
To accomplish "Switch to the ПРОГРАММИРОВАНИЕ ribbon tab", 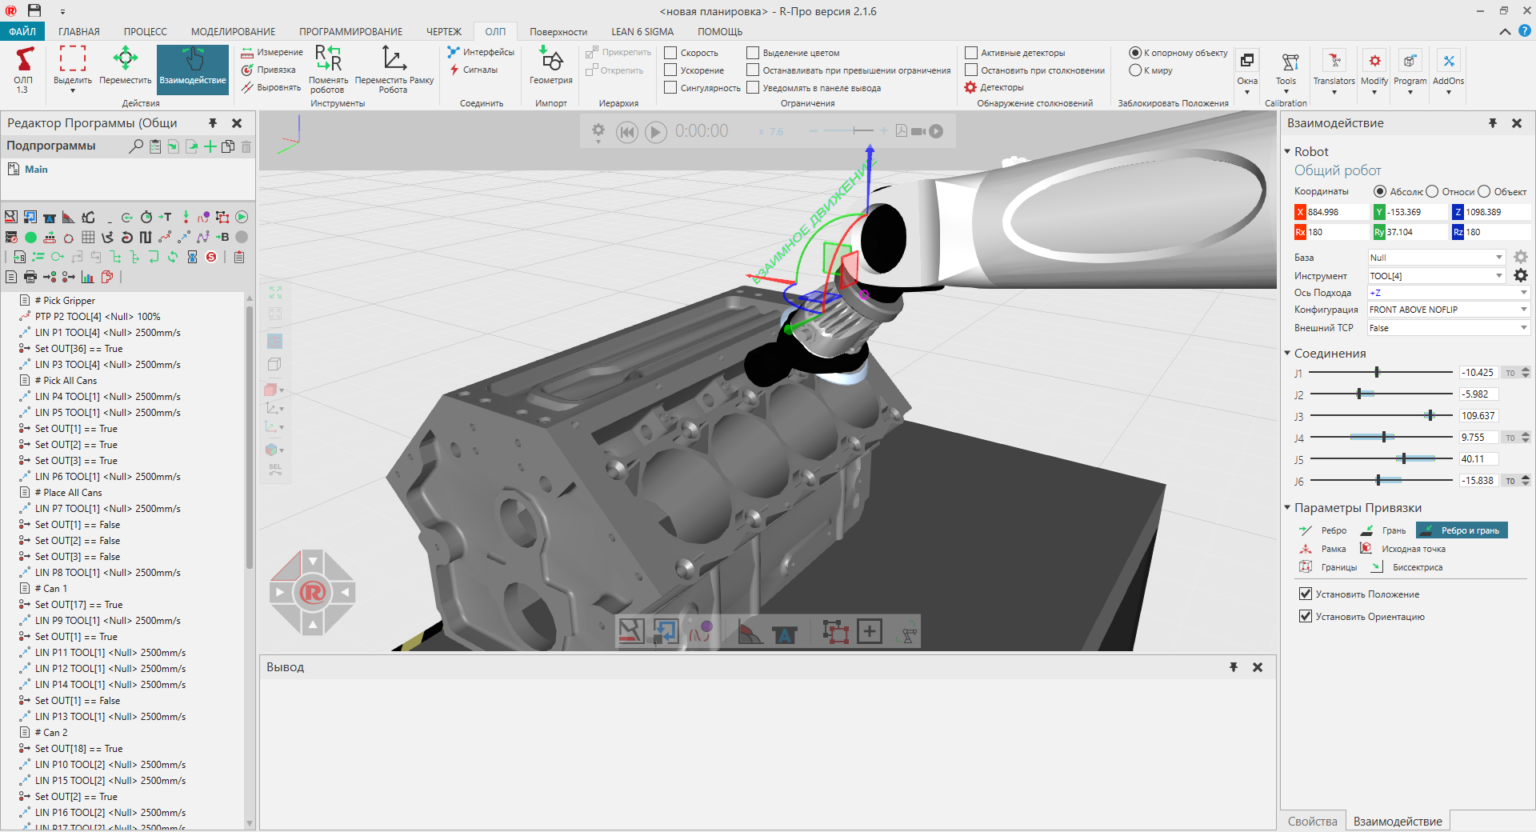I will 350,31.
